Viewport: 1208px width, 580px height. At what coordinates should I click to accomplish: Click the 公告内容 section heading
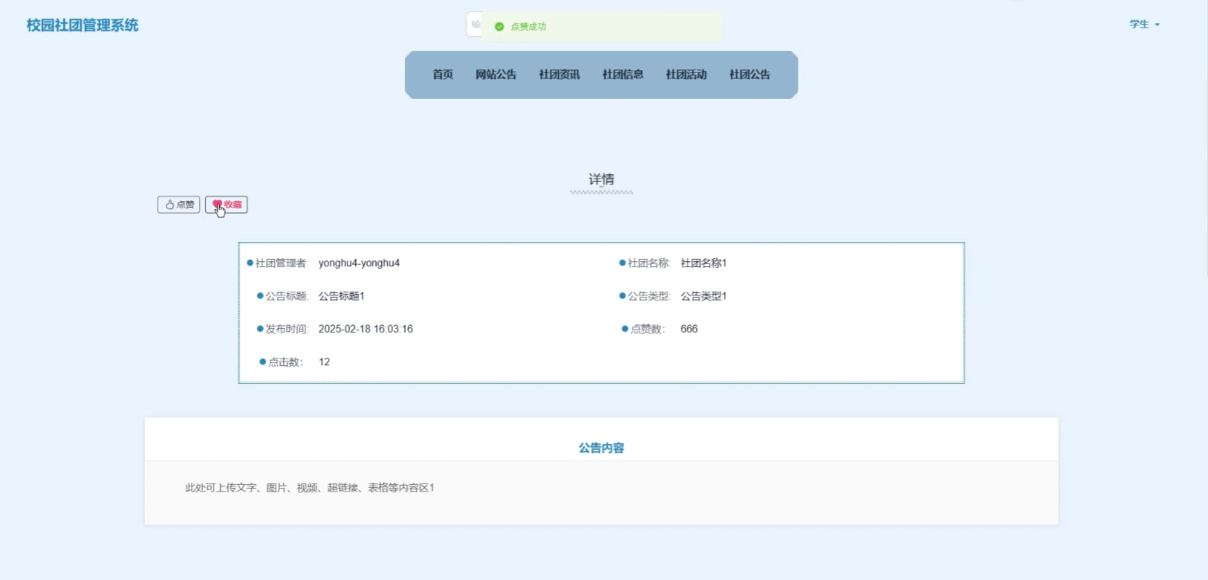601,448
